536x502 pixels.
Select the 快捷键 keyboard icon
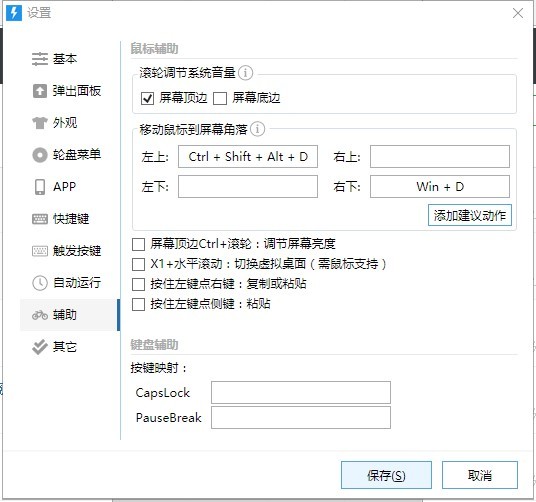[40, 219]
